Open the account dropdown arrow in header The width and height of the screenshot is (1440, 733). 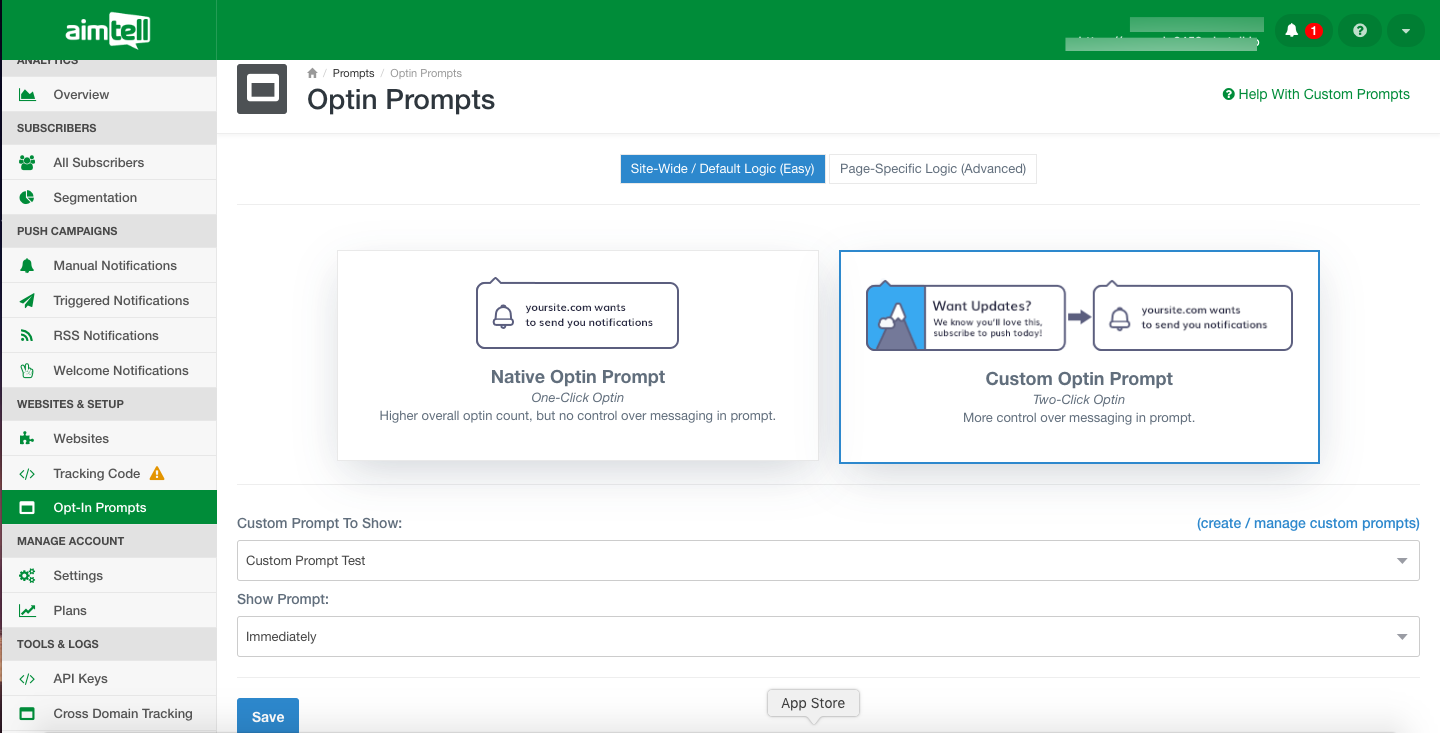coord(1405,31)
